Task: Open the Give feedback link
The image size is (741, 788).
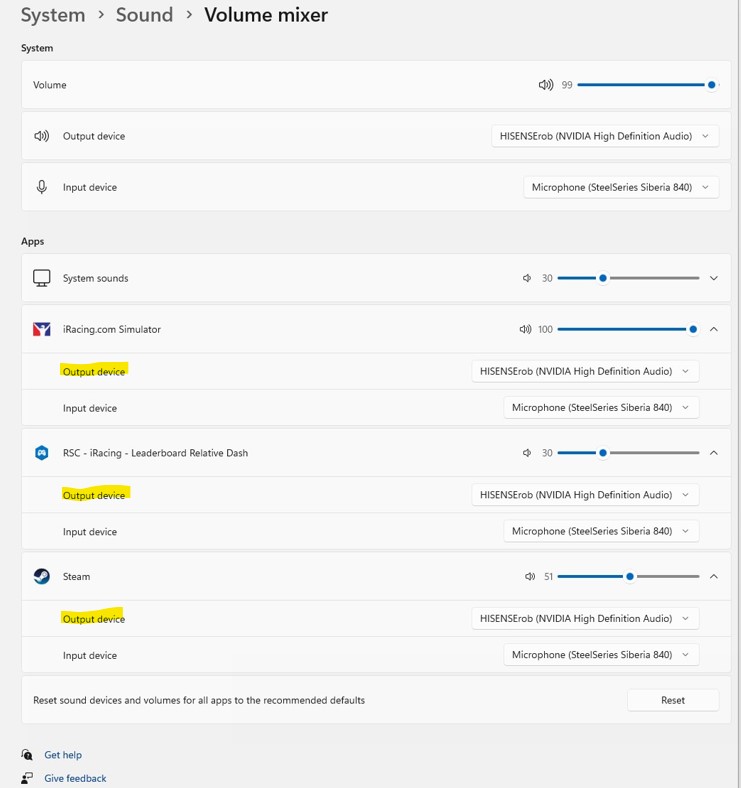Action: point(75,778)
